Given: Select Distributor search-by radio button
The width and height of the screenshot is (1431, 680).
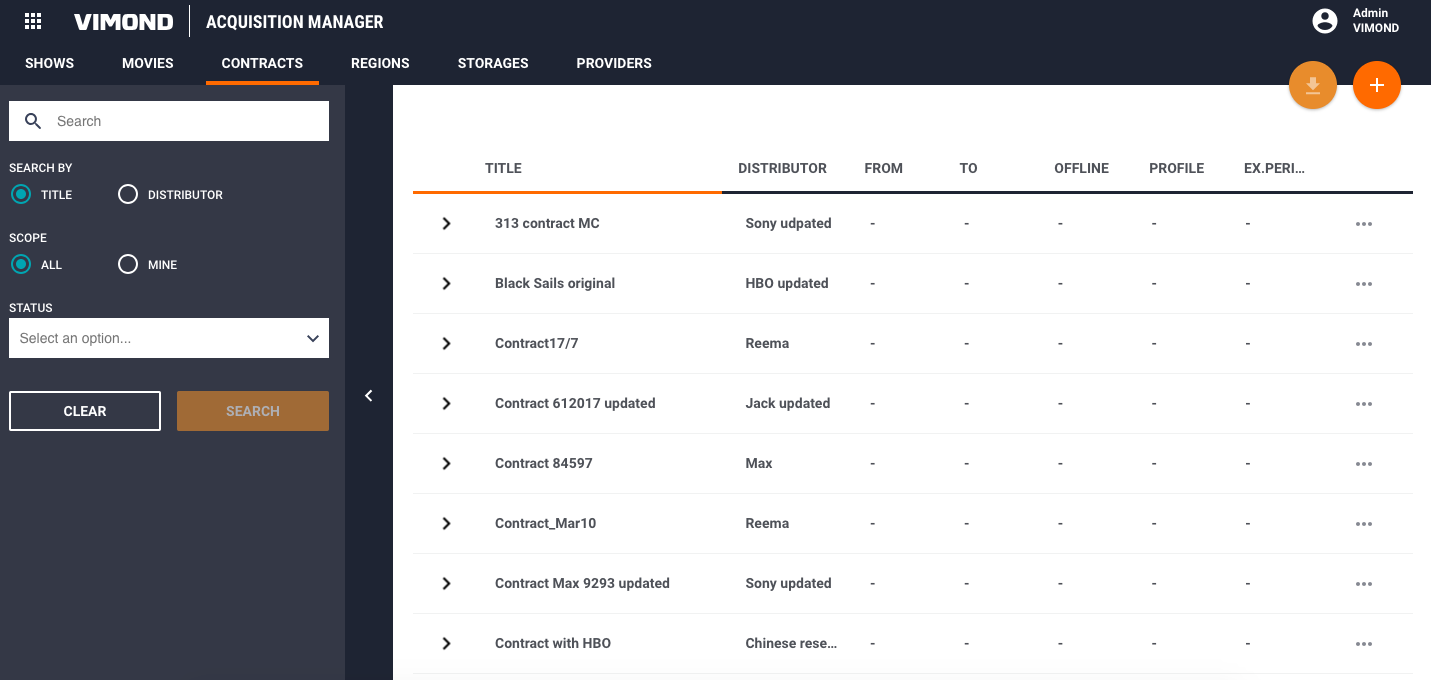Looking at the screenshot, I should (x=128, y=194).
